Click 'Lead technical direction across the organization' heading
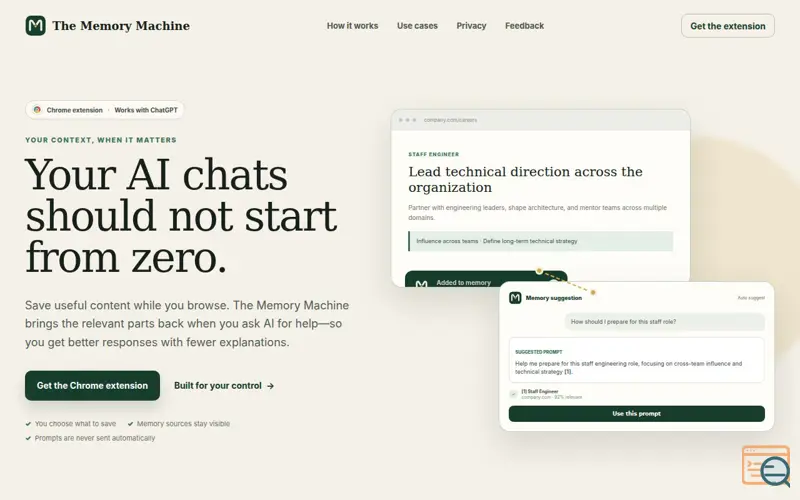 (526, 180)
